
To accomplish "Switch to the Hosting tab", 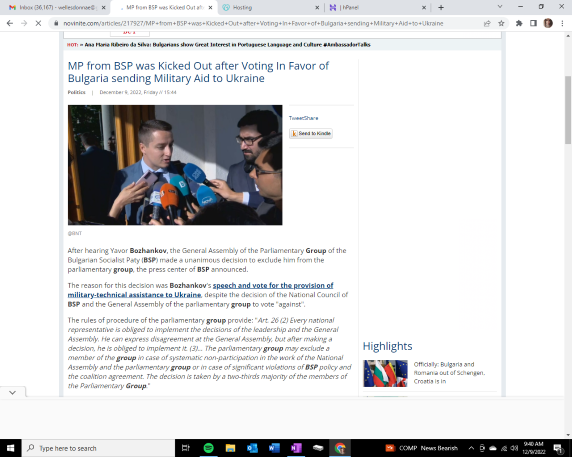I will tap(271, 7).
